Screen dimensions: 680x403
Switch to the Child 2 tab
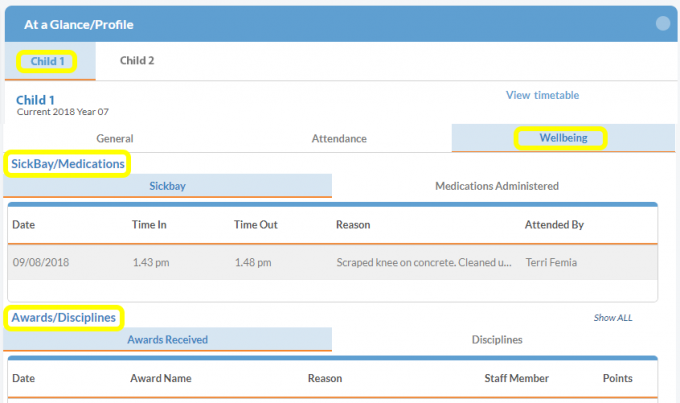pyautogui.click(x=137, y=61)
